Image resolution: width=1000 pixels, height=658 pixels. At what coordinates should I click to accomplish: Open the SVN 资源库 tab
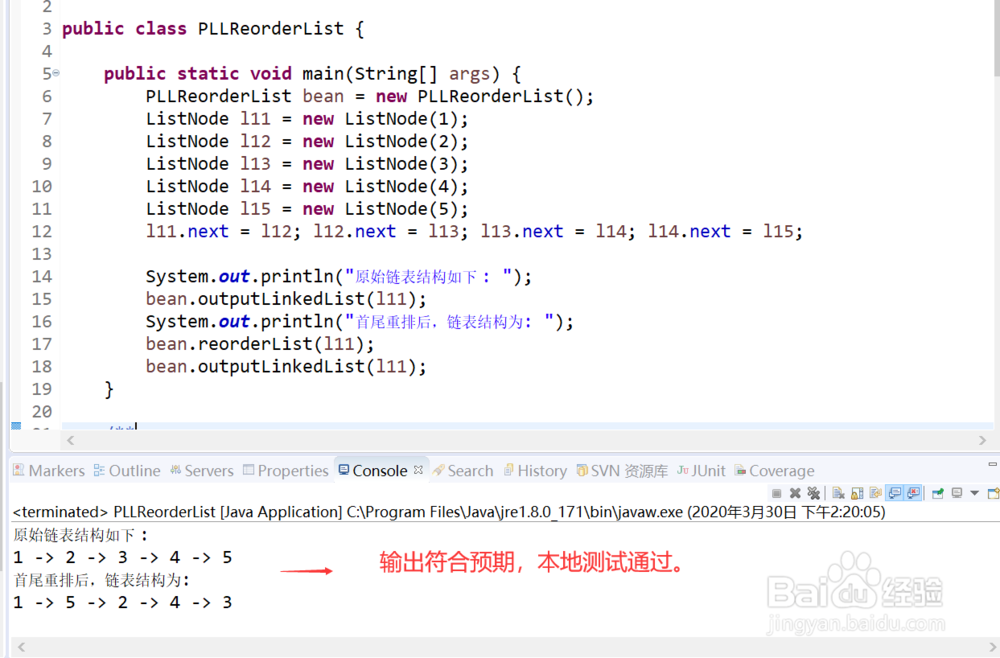pos(622,471)
